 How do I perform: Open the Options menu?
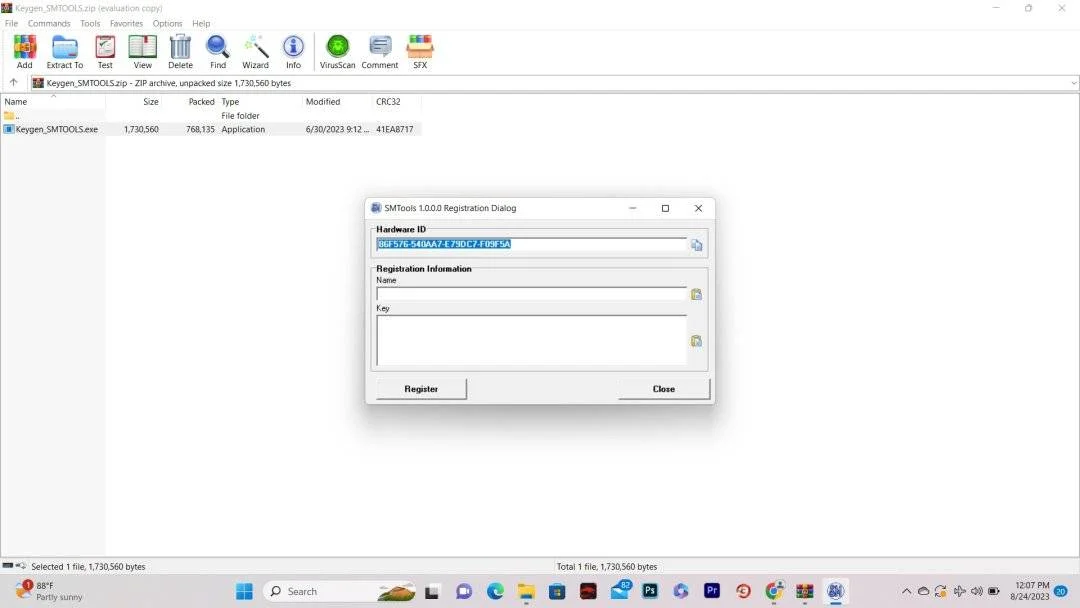tap(167, 23)
